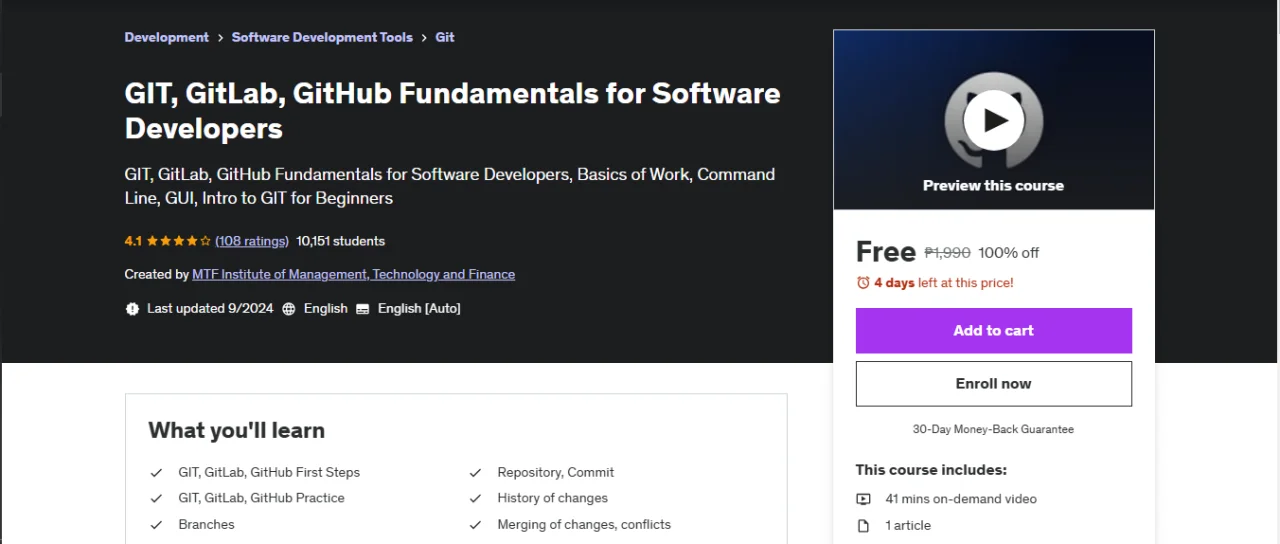The width and height of the screenshot is (1280, 544).
Task: Click 'This course includes:' heading
Action: (931, 470)
